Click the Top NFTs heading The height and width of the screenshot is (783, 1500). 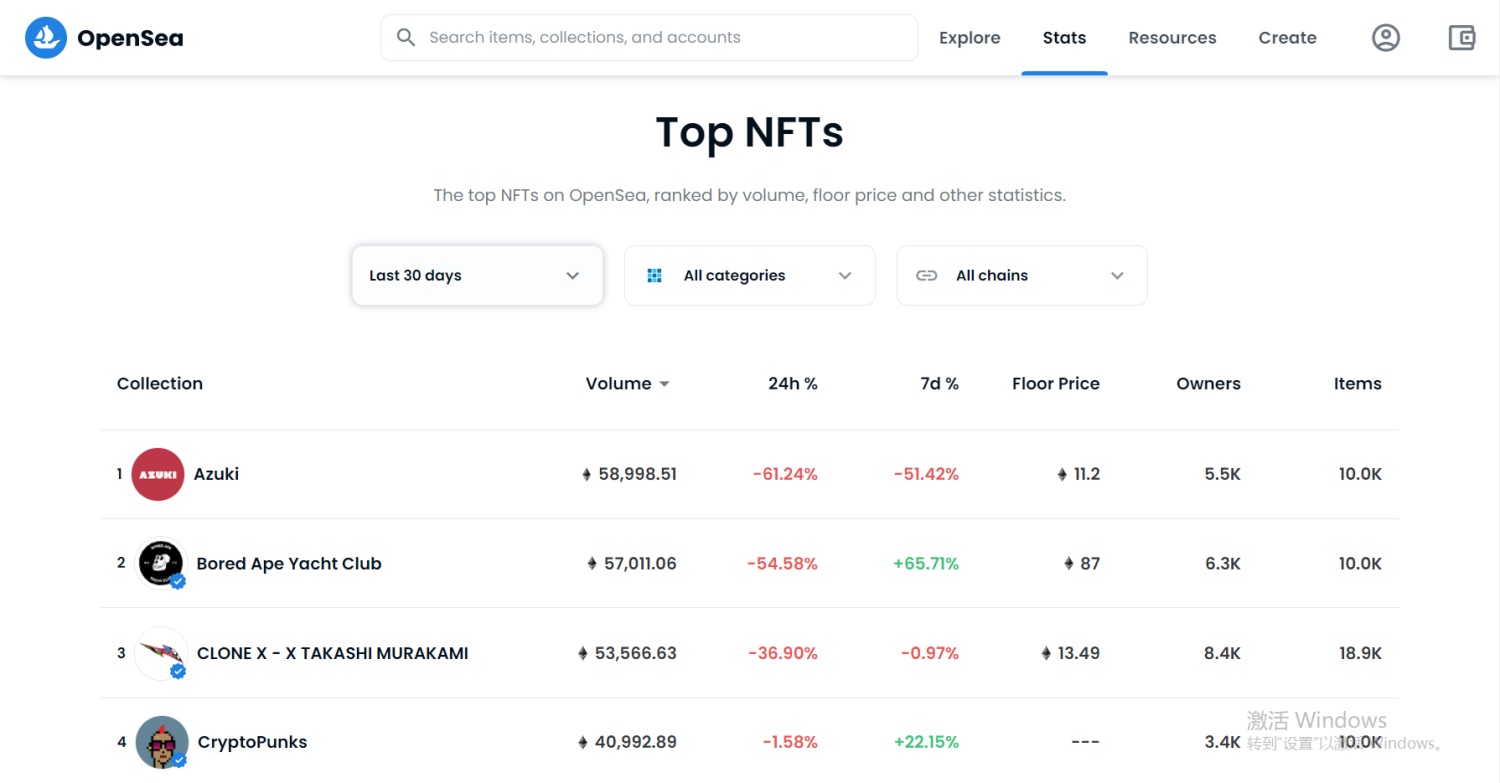[x=750, y=132]
